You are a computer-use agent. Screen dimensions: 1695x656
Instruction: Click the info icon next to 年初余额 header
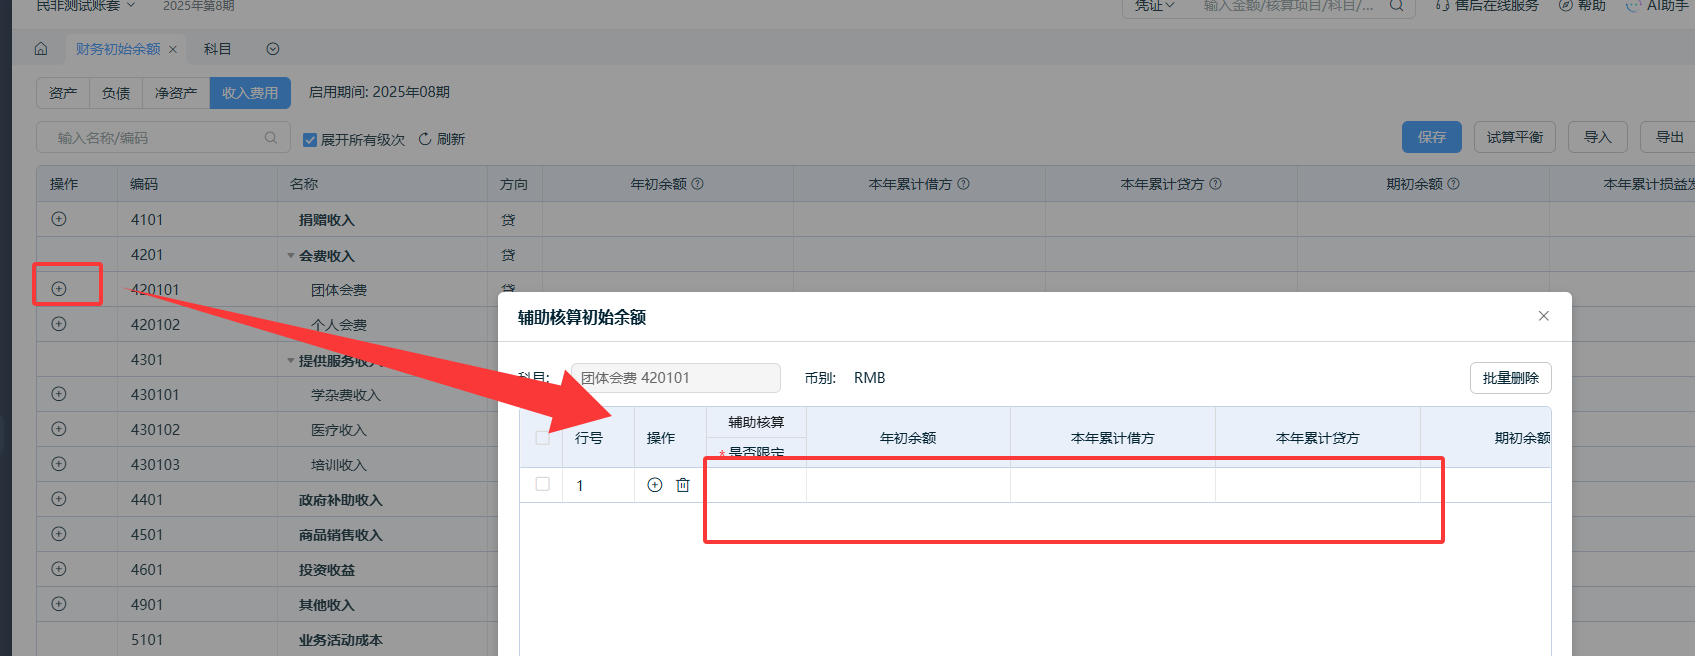coord(698,184)
